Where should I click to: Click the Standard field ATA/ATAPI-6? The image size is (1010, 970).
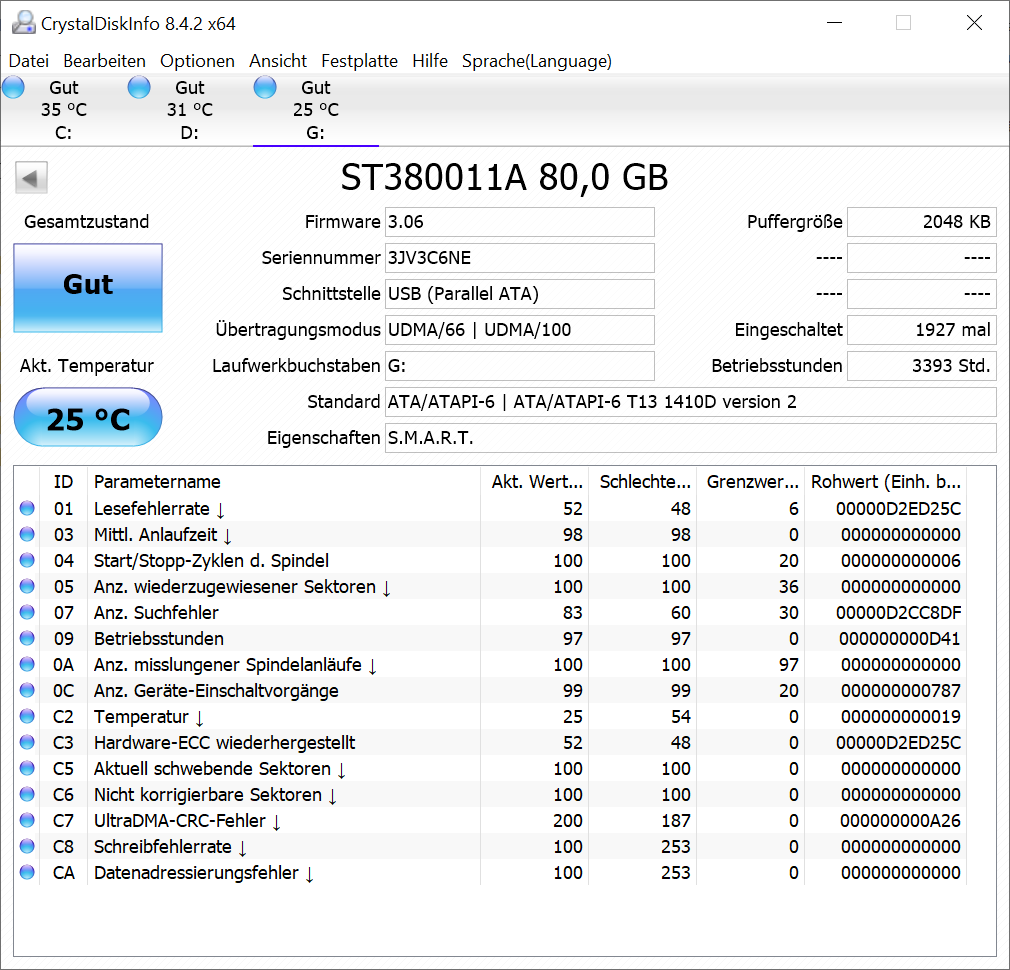point(691,403)
